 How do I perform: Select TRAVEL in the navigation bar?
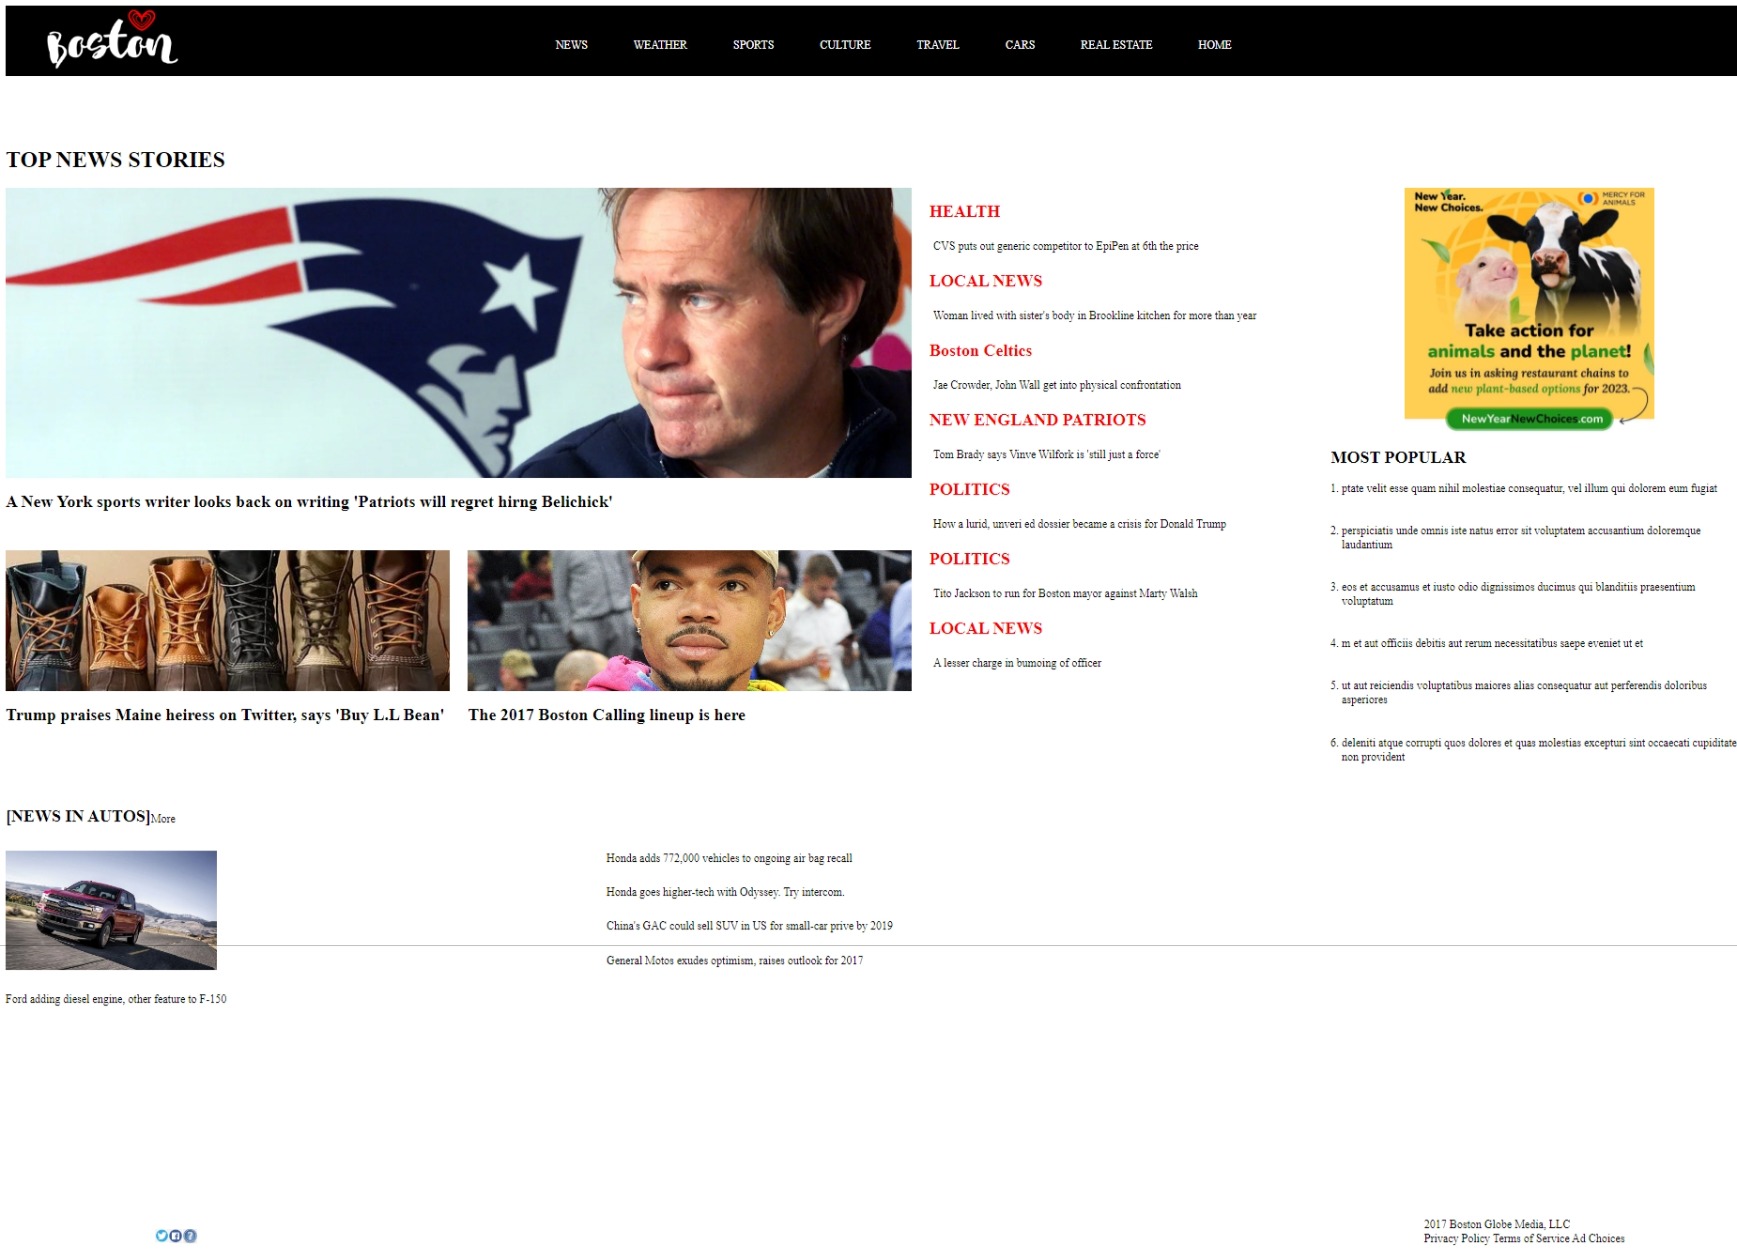[938, 45]
